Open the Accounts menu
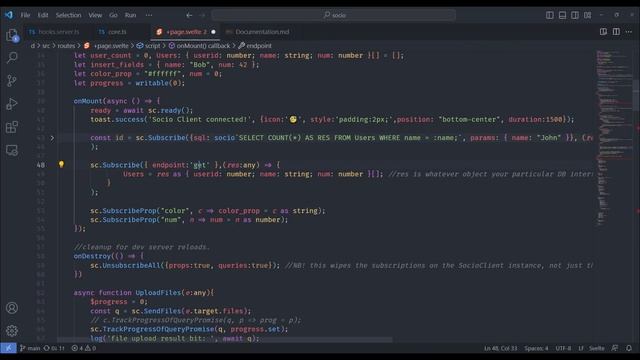Image resolution: width=640 pixels, height=360 pixels. coord(12,308)
